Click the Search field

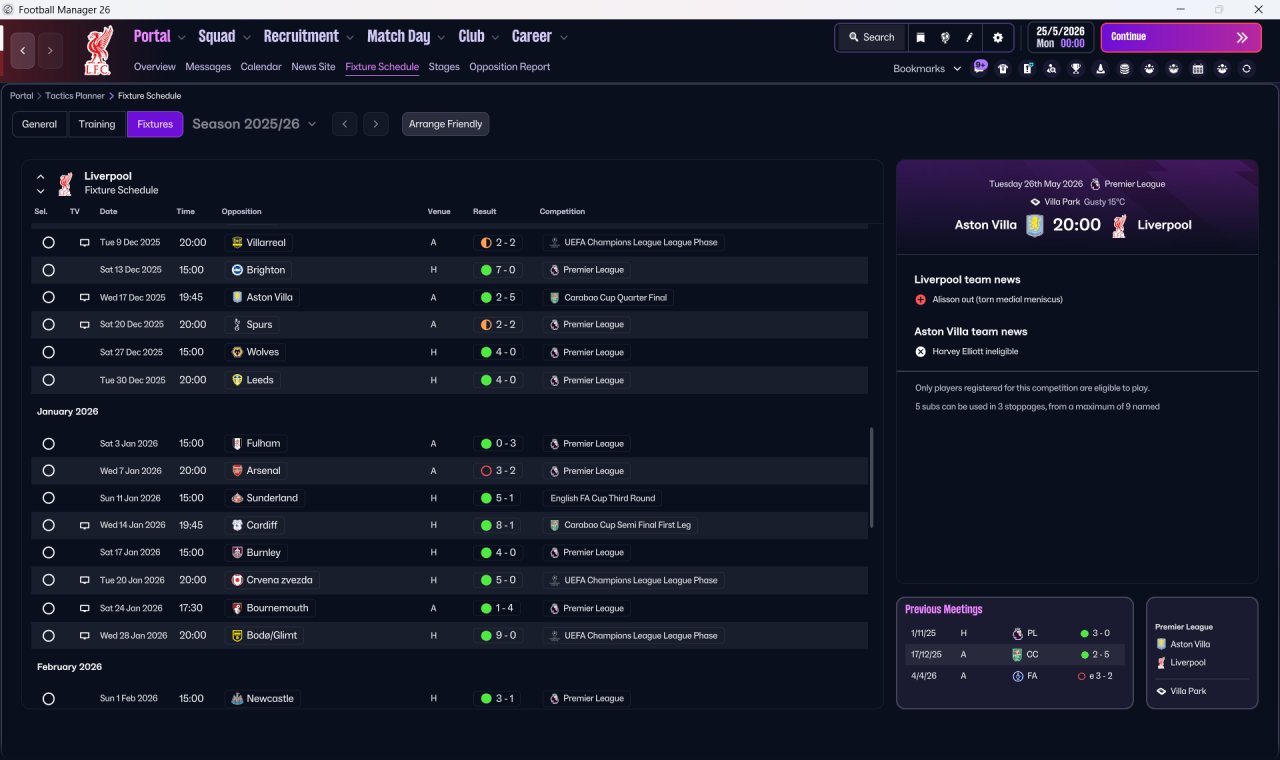pyautogui.click(x=871, y=38)
